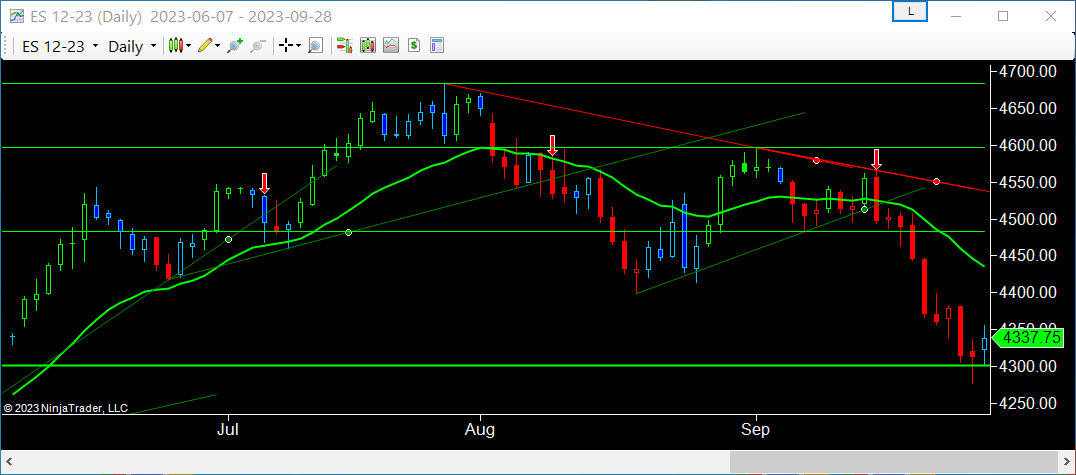Select the crosshair cursor tool
The width and height of the screenshot is (1076, 475).
tap(285, 46)
